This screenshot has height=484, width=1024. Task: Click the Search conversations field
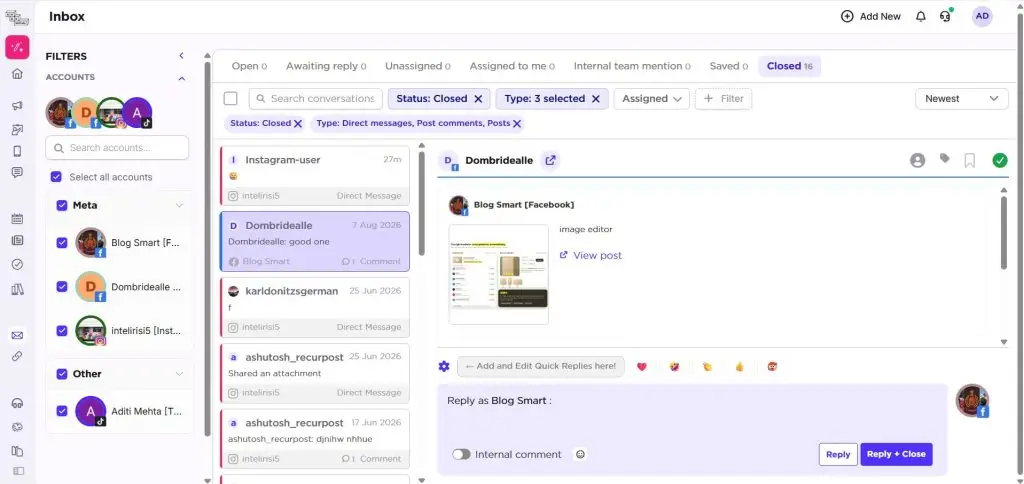(x=315, y=99)
